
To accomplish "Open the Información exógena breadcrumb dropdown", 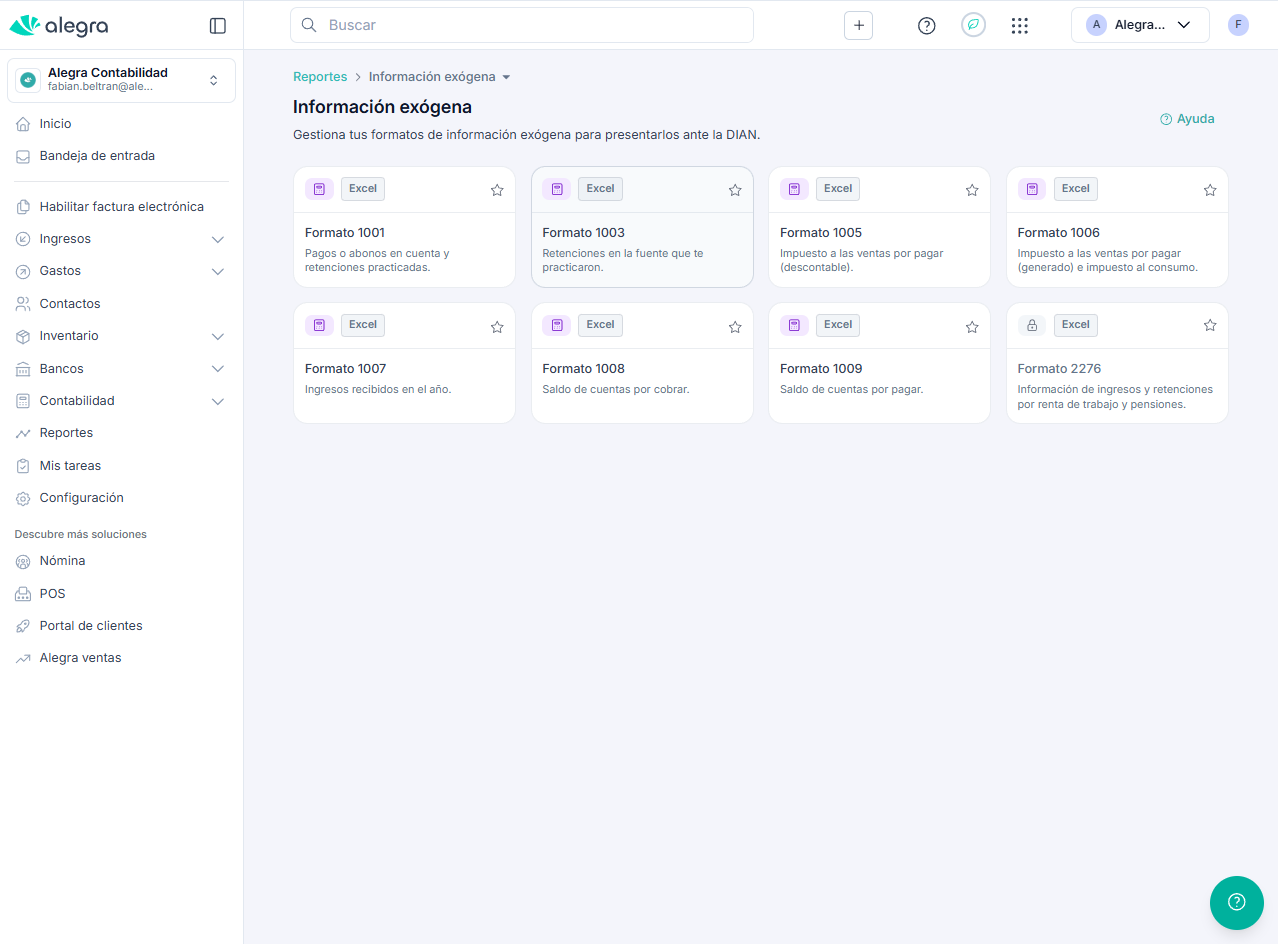I will click(x=506, y=76).
